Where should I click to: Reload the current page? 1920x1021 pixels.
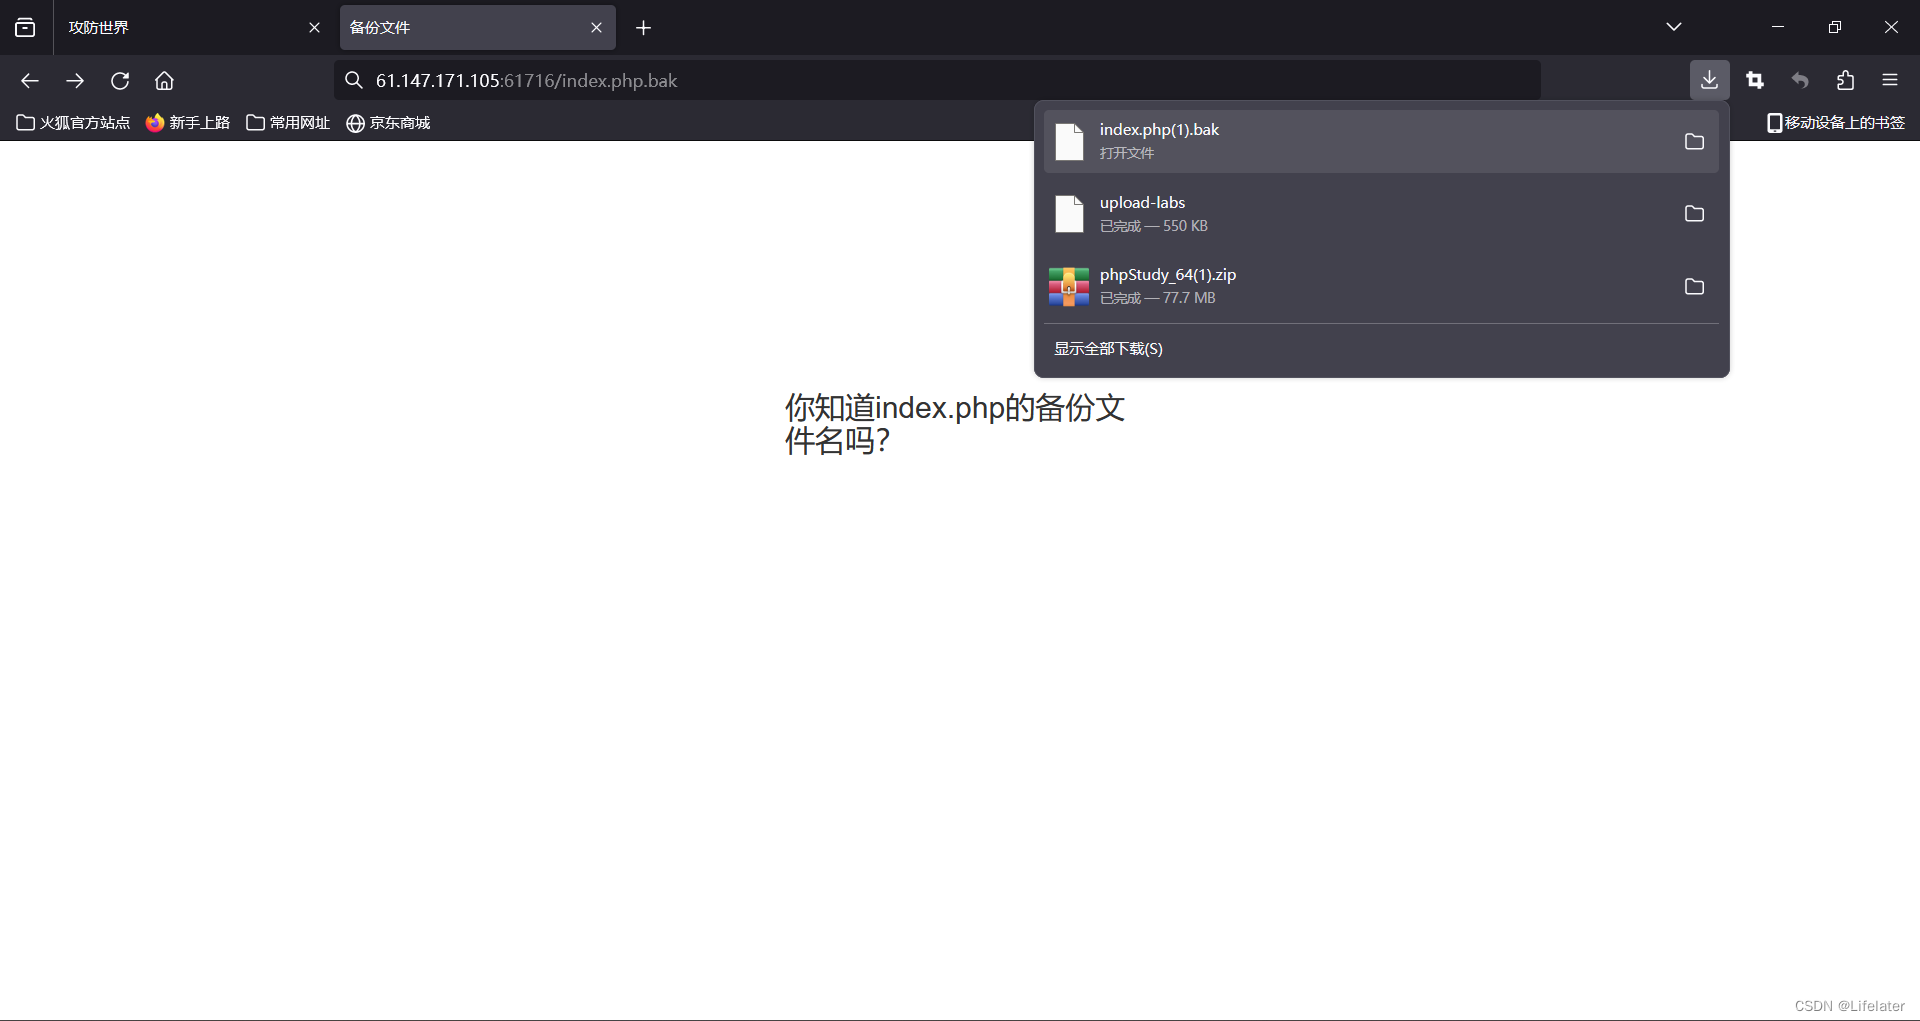pos(119,80)
